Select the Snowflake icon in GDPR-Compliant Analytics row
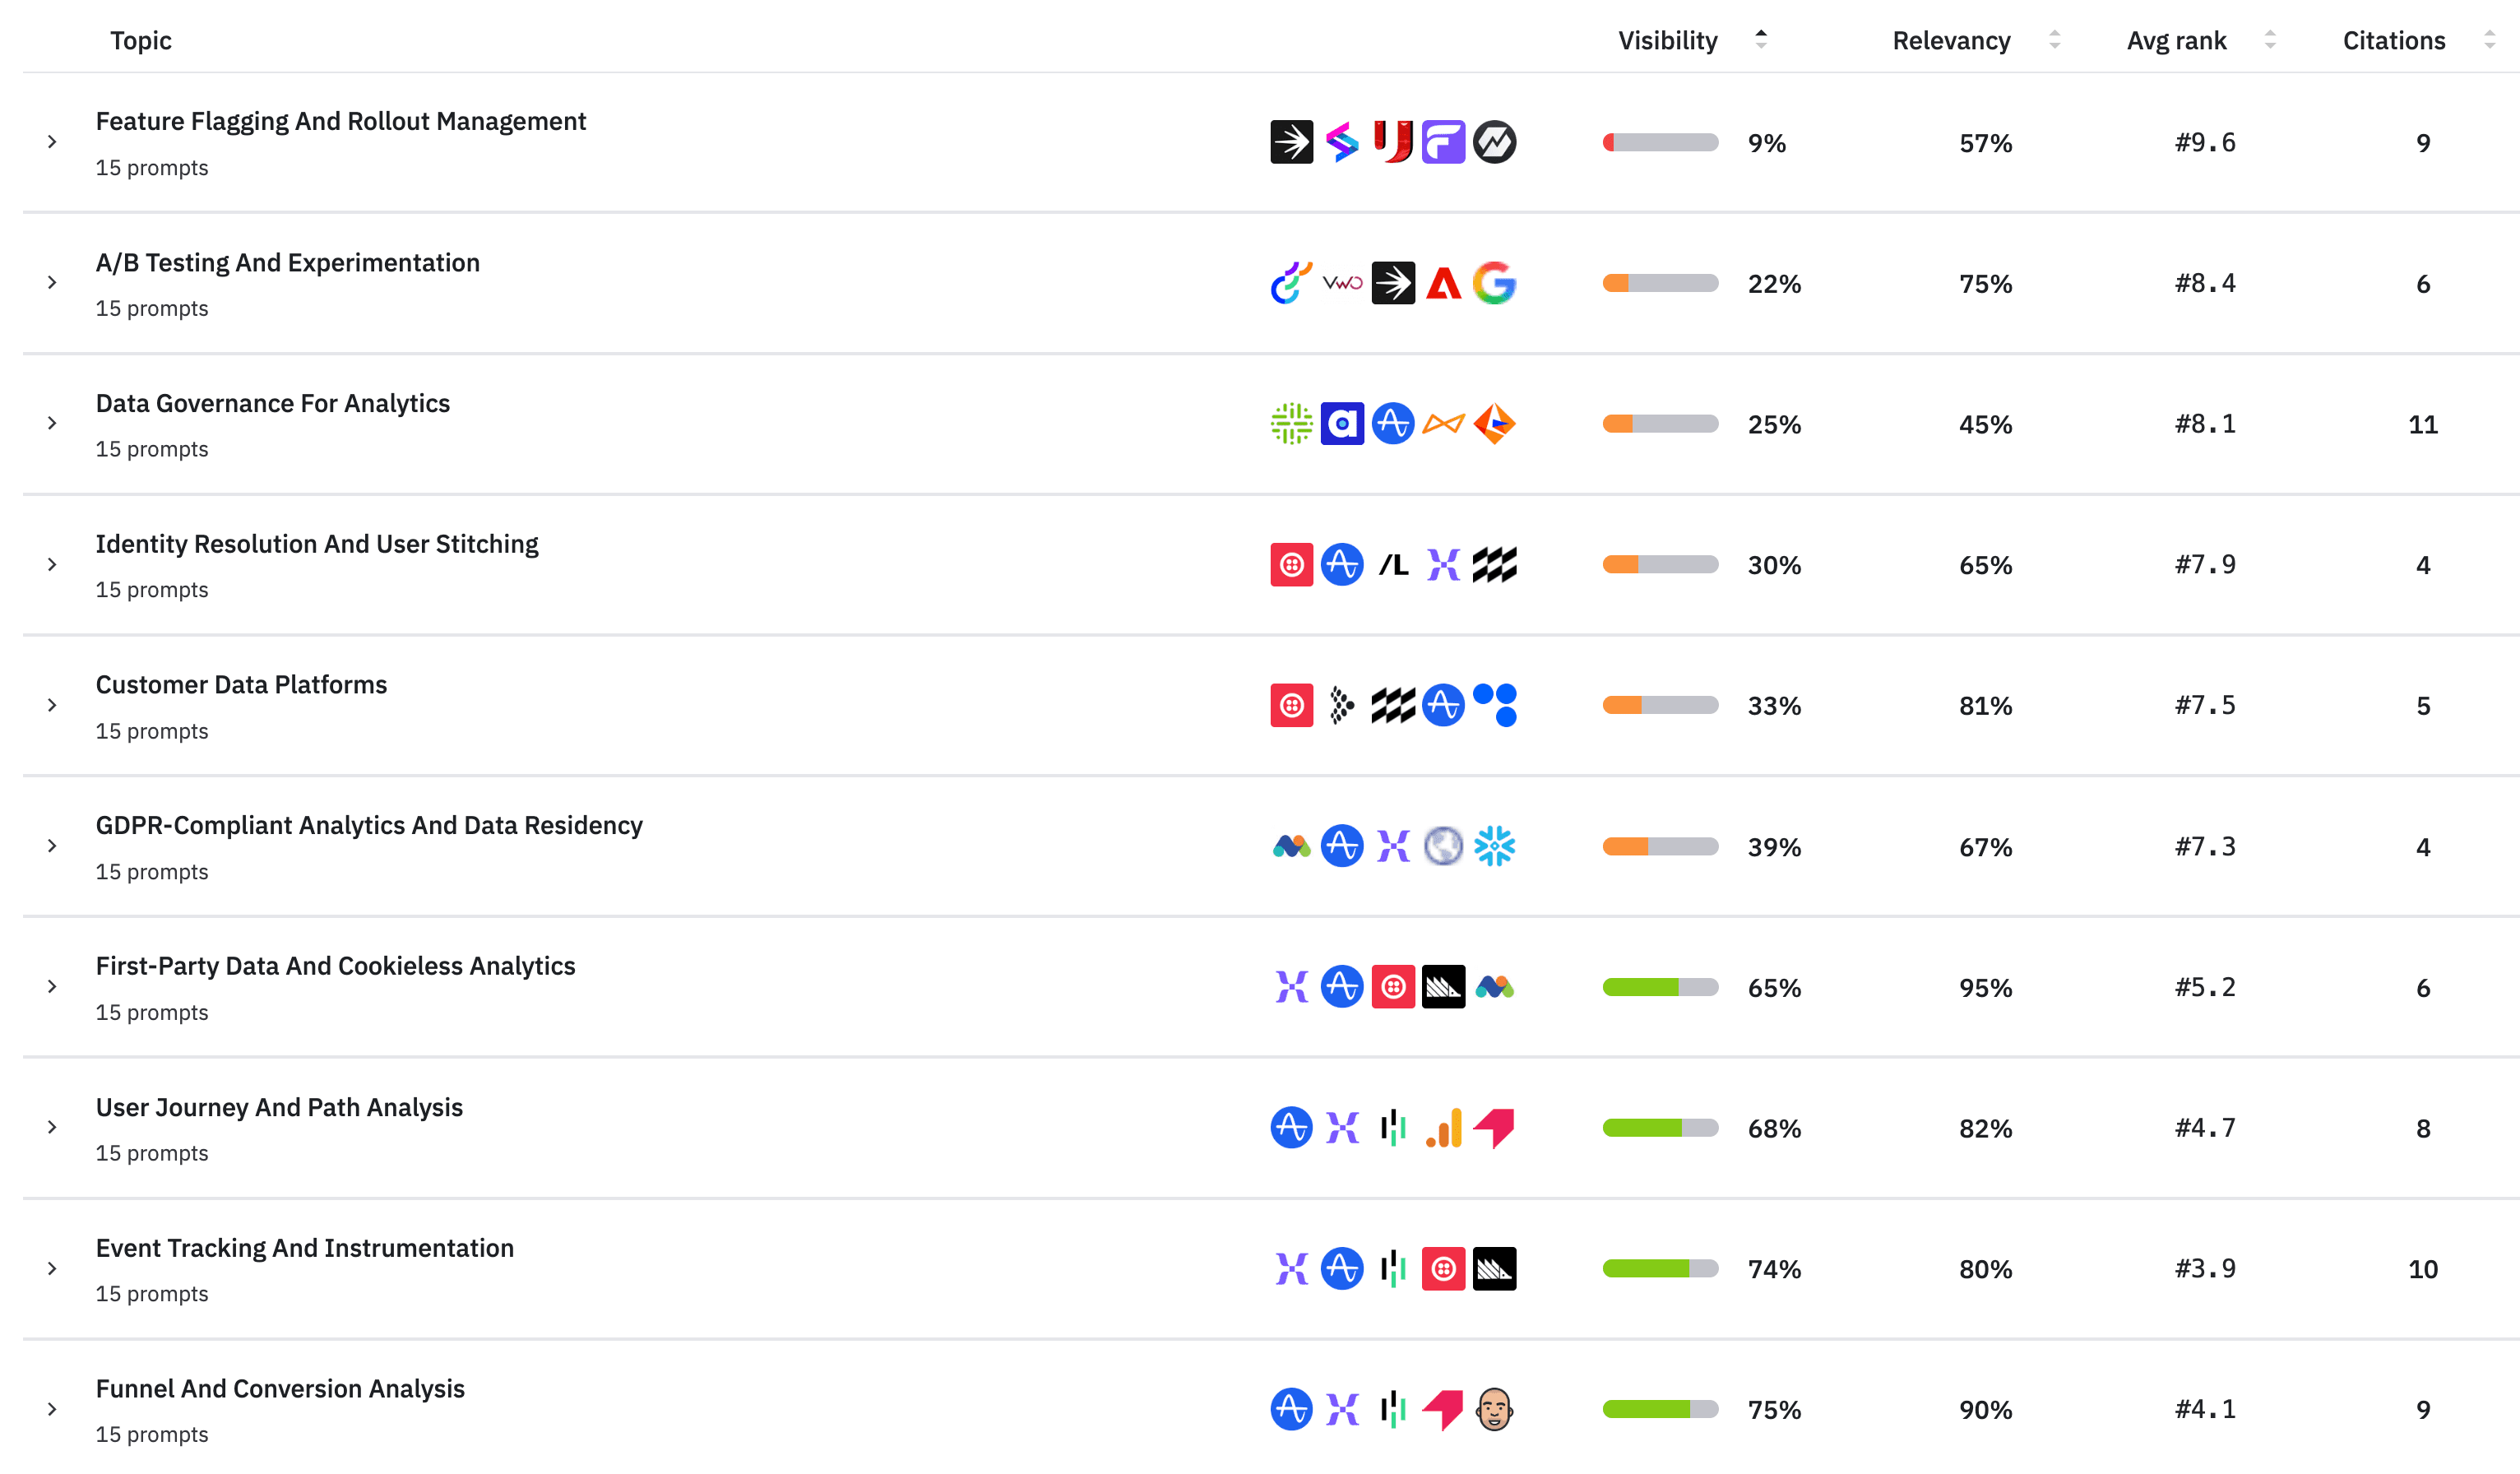Screen dimensions: 2520x1474 click(x=1496, y=846)
